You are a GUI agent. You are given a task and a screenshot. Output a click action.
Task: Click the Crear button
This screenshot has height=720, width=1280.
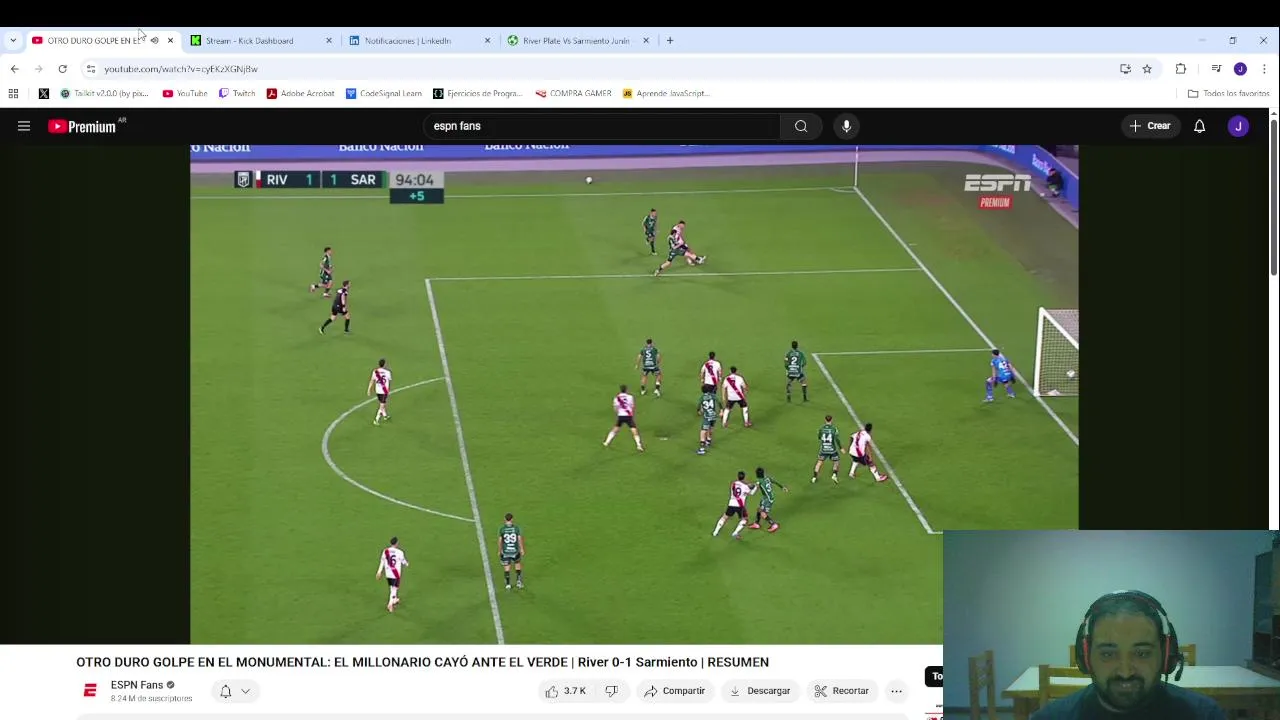[x=1150, y=126]
